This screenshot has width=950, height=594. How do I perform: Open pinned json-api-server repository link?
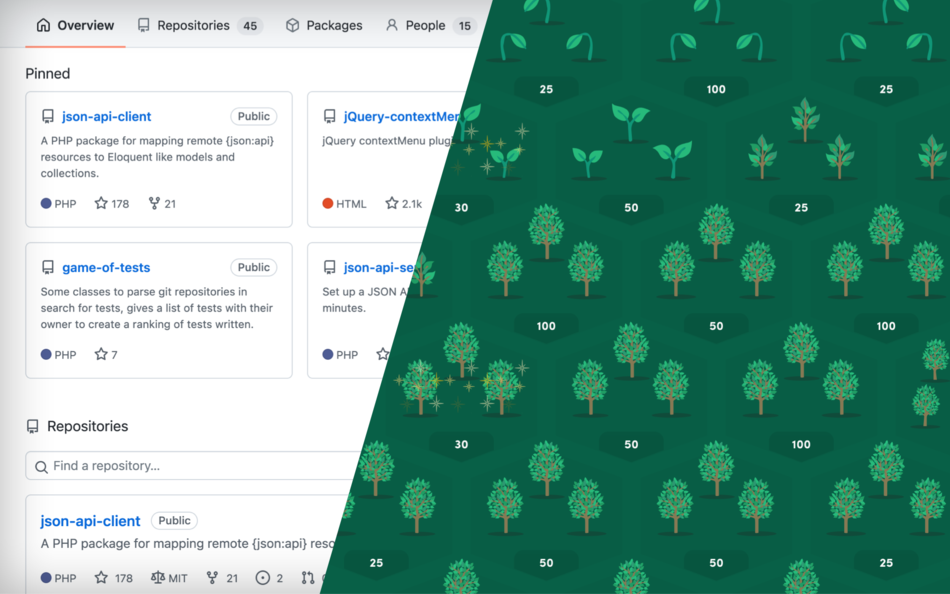coord(379,267)
